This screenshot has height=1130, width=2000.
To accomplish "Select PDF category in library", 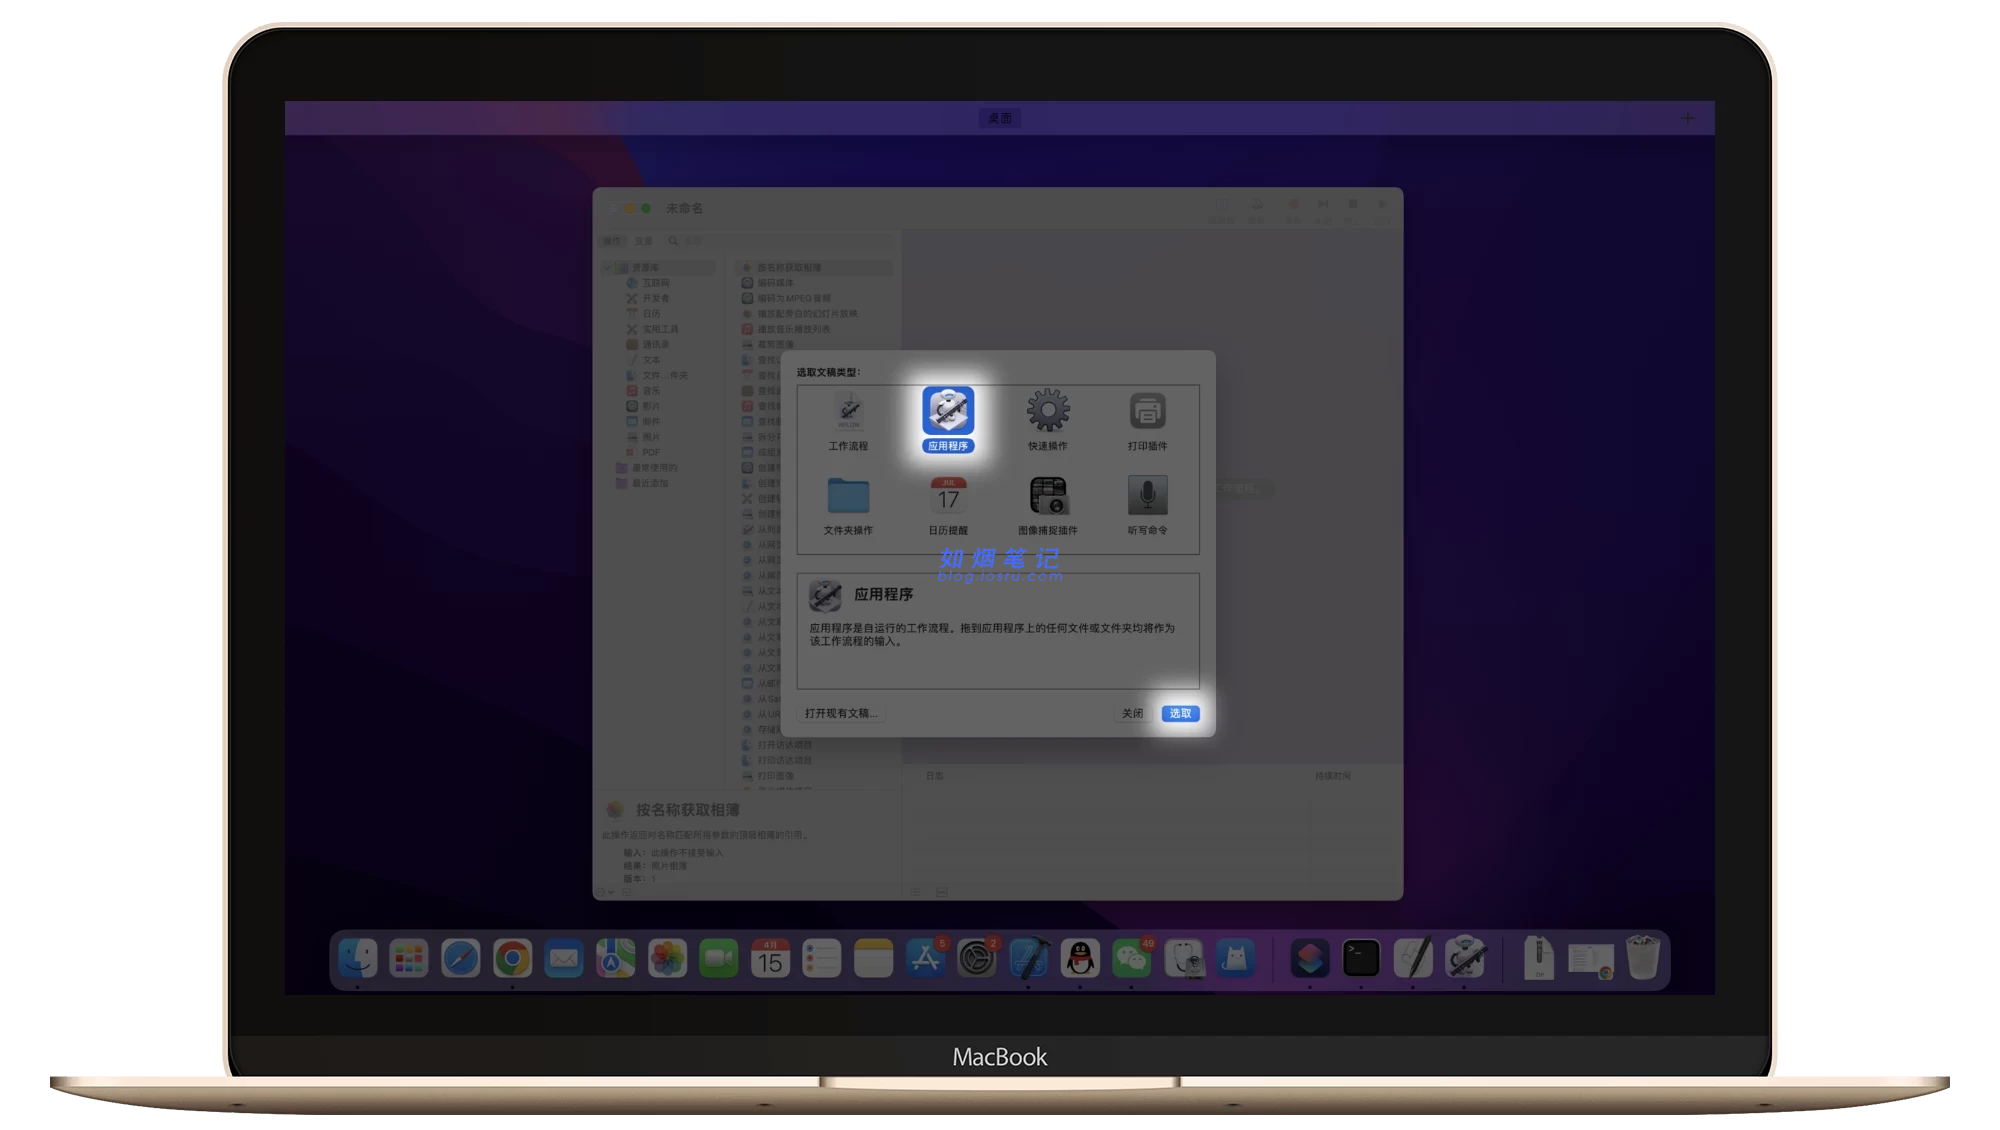I will [x=643, y=452].
